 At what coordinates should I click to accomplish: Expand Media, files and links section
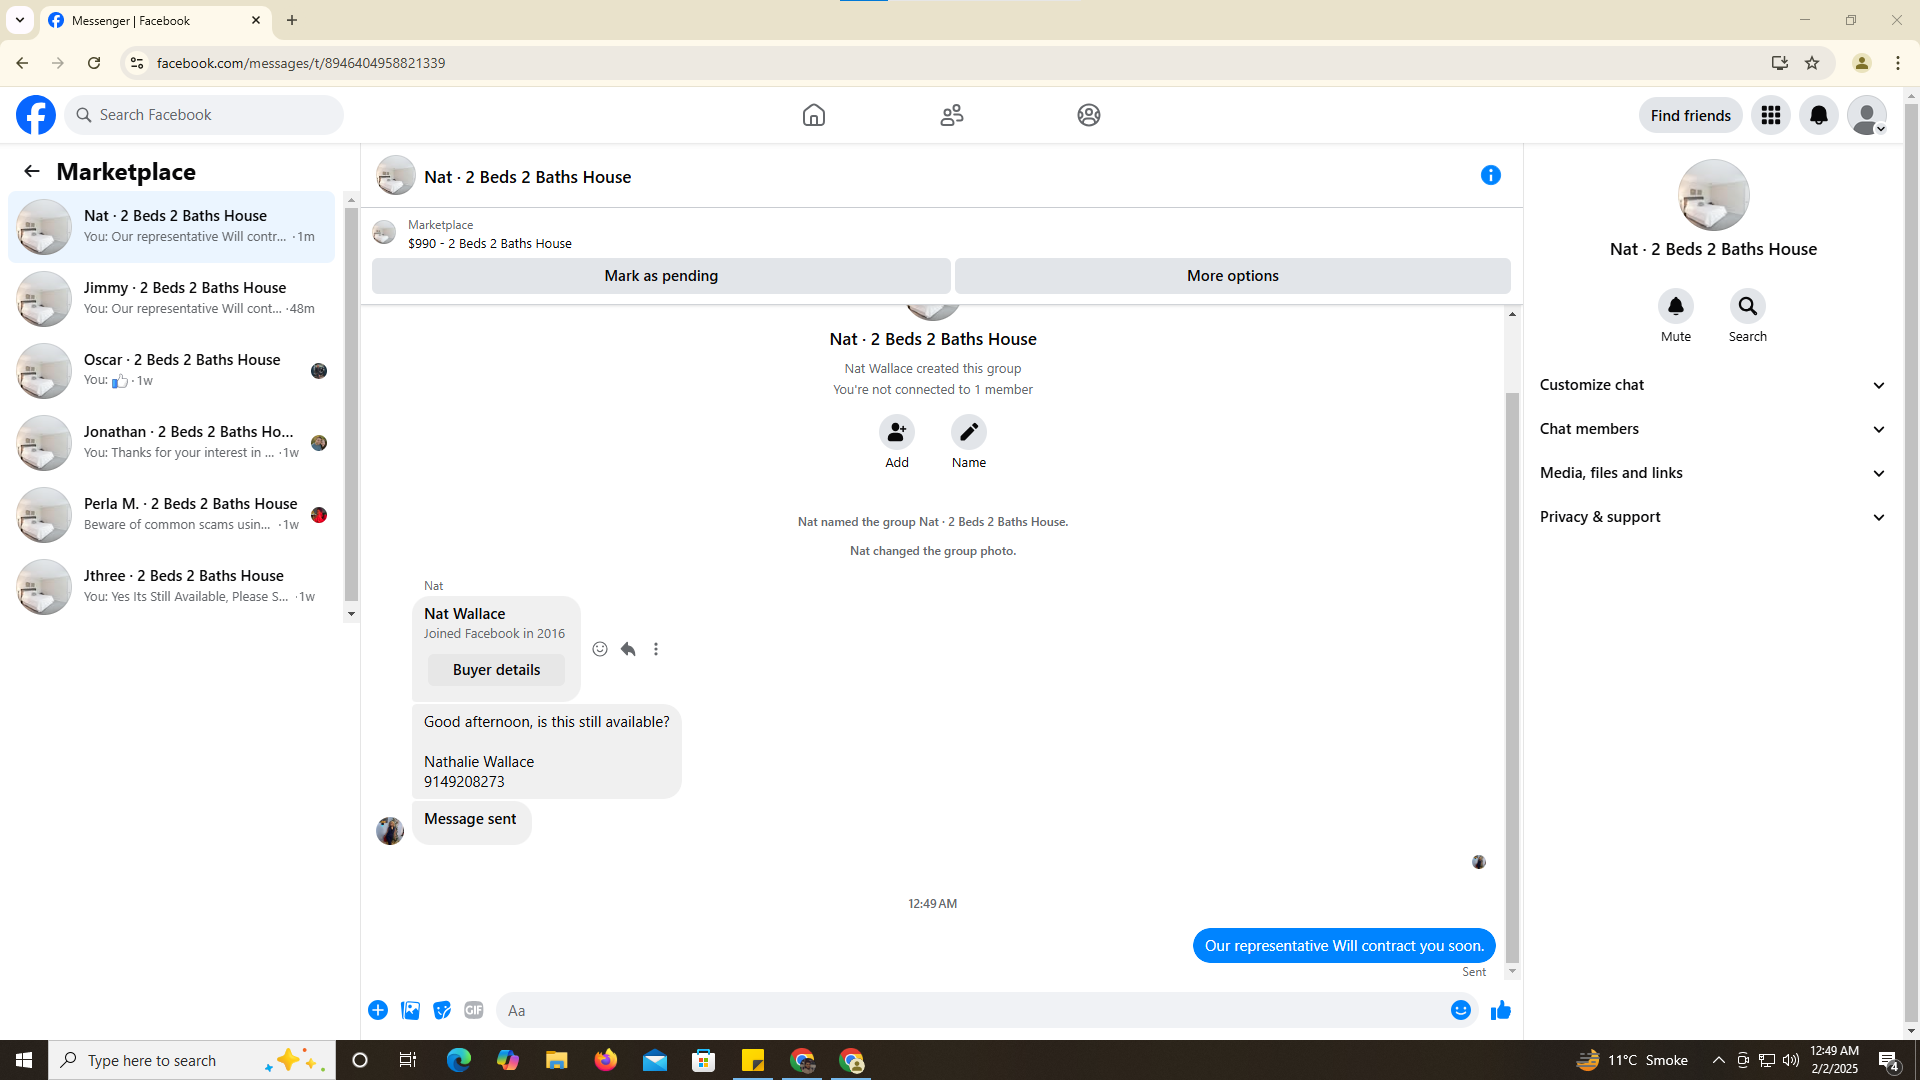tap(1712, 473)
